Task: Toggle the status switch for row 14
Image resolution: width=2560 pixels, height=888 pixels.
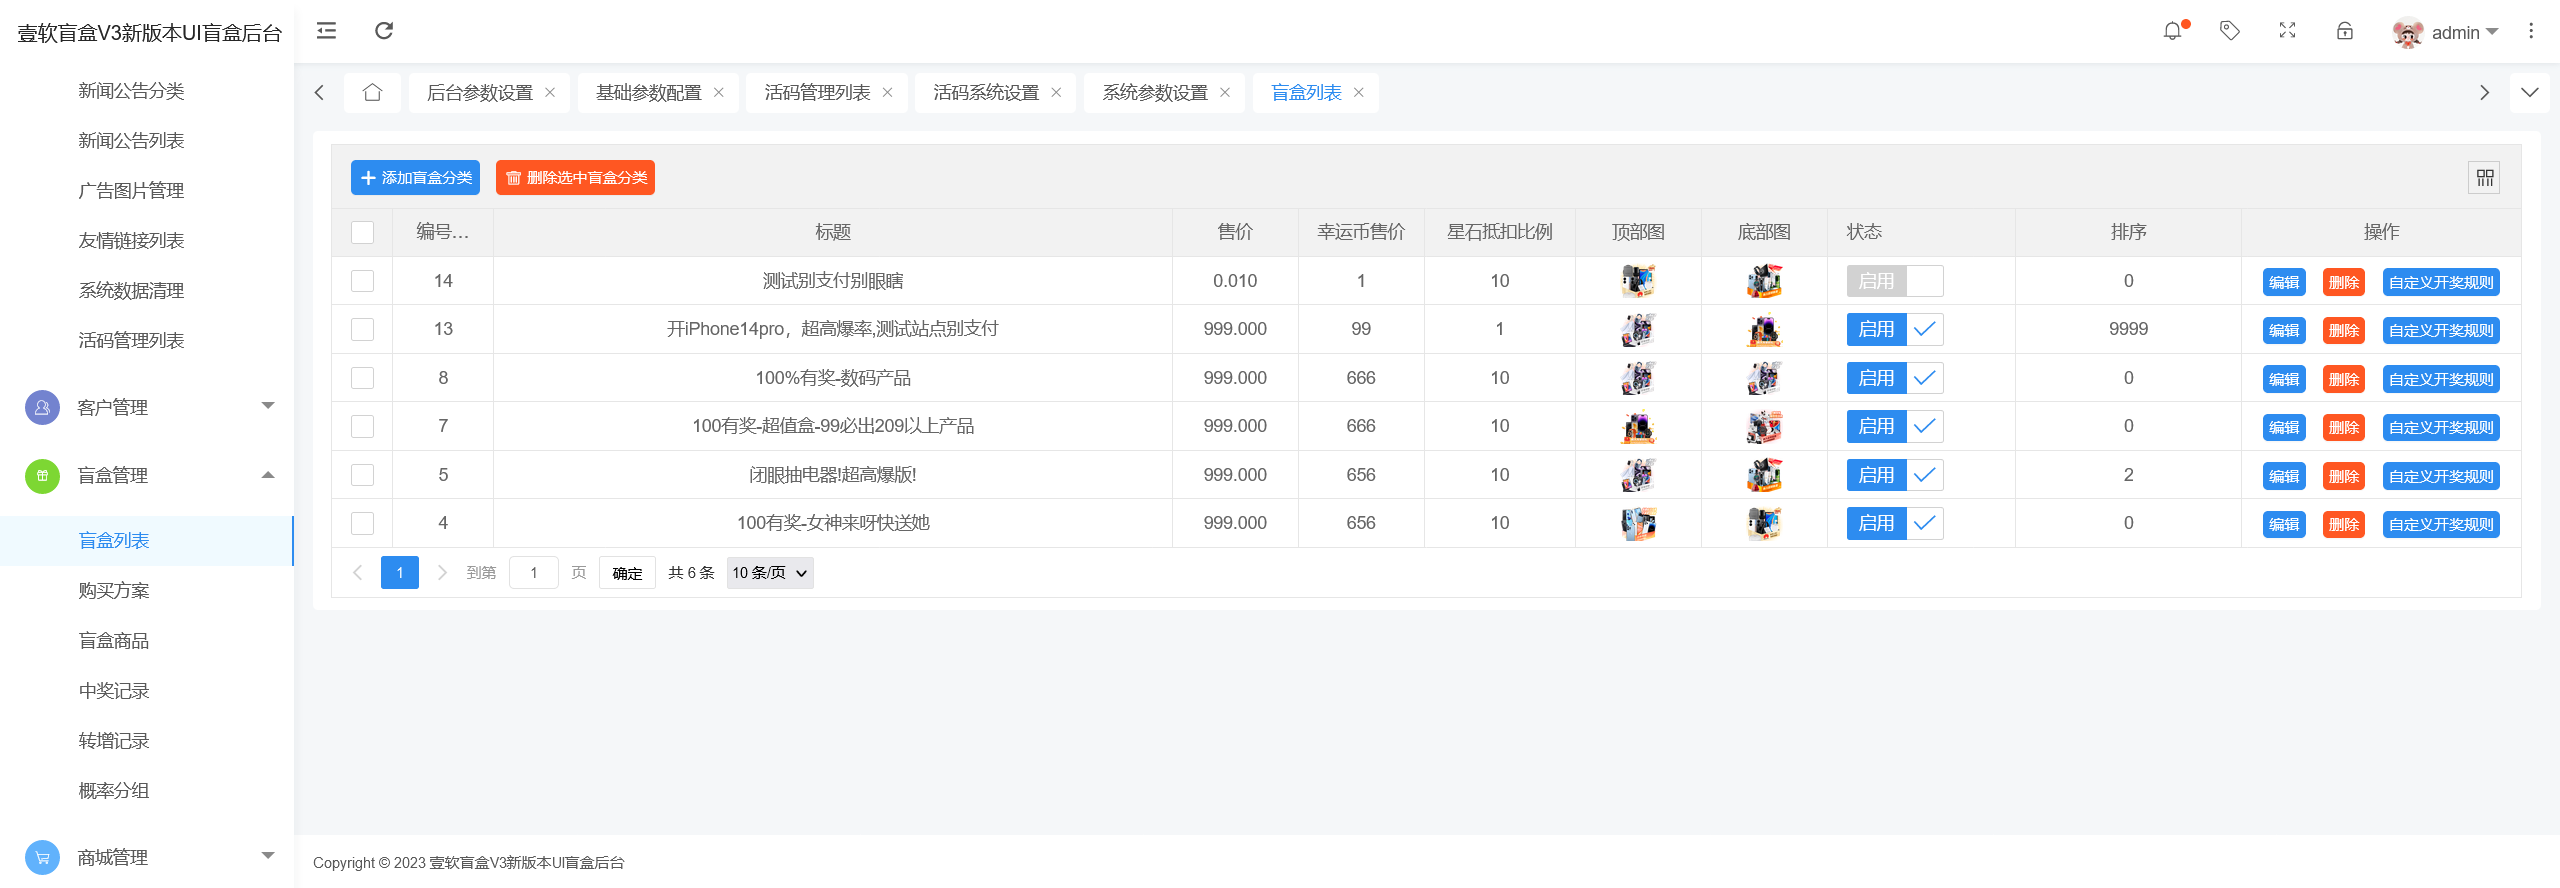Action: click(x=1894, y=281)
